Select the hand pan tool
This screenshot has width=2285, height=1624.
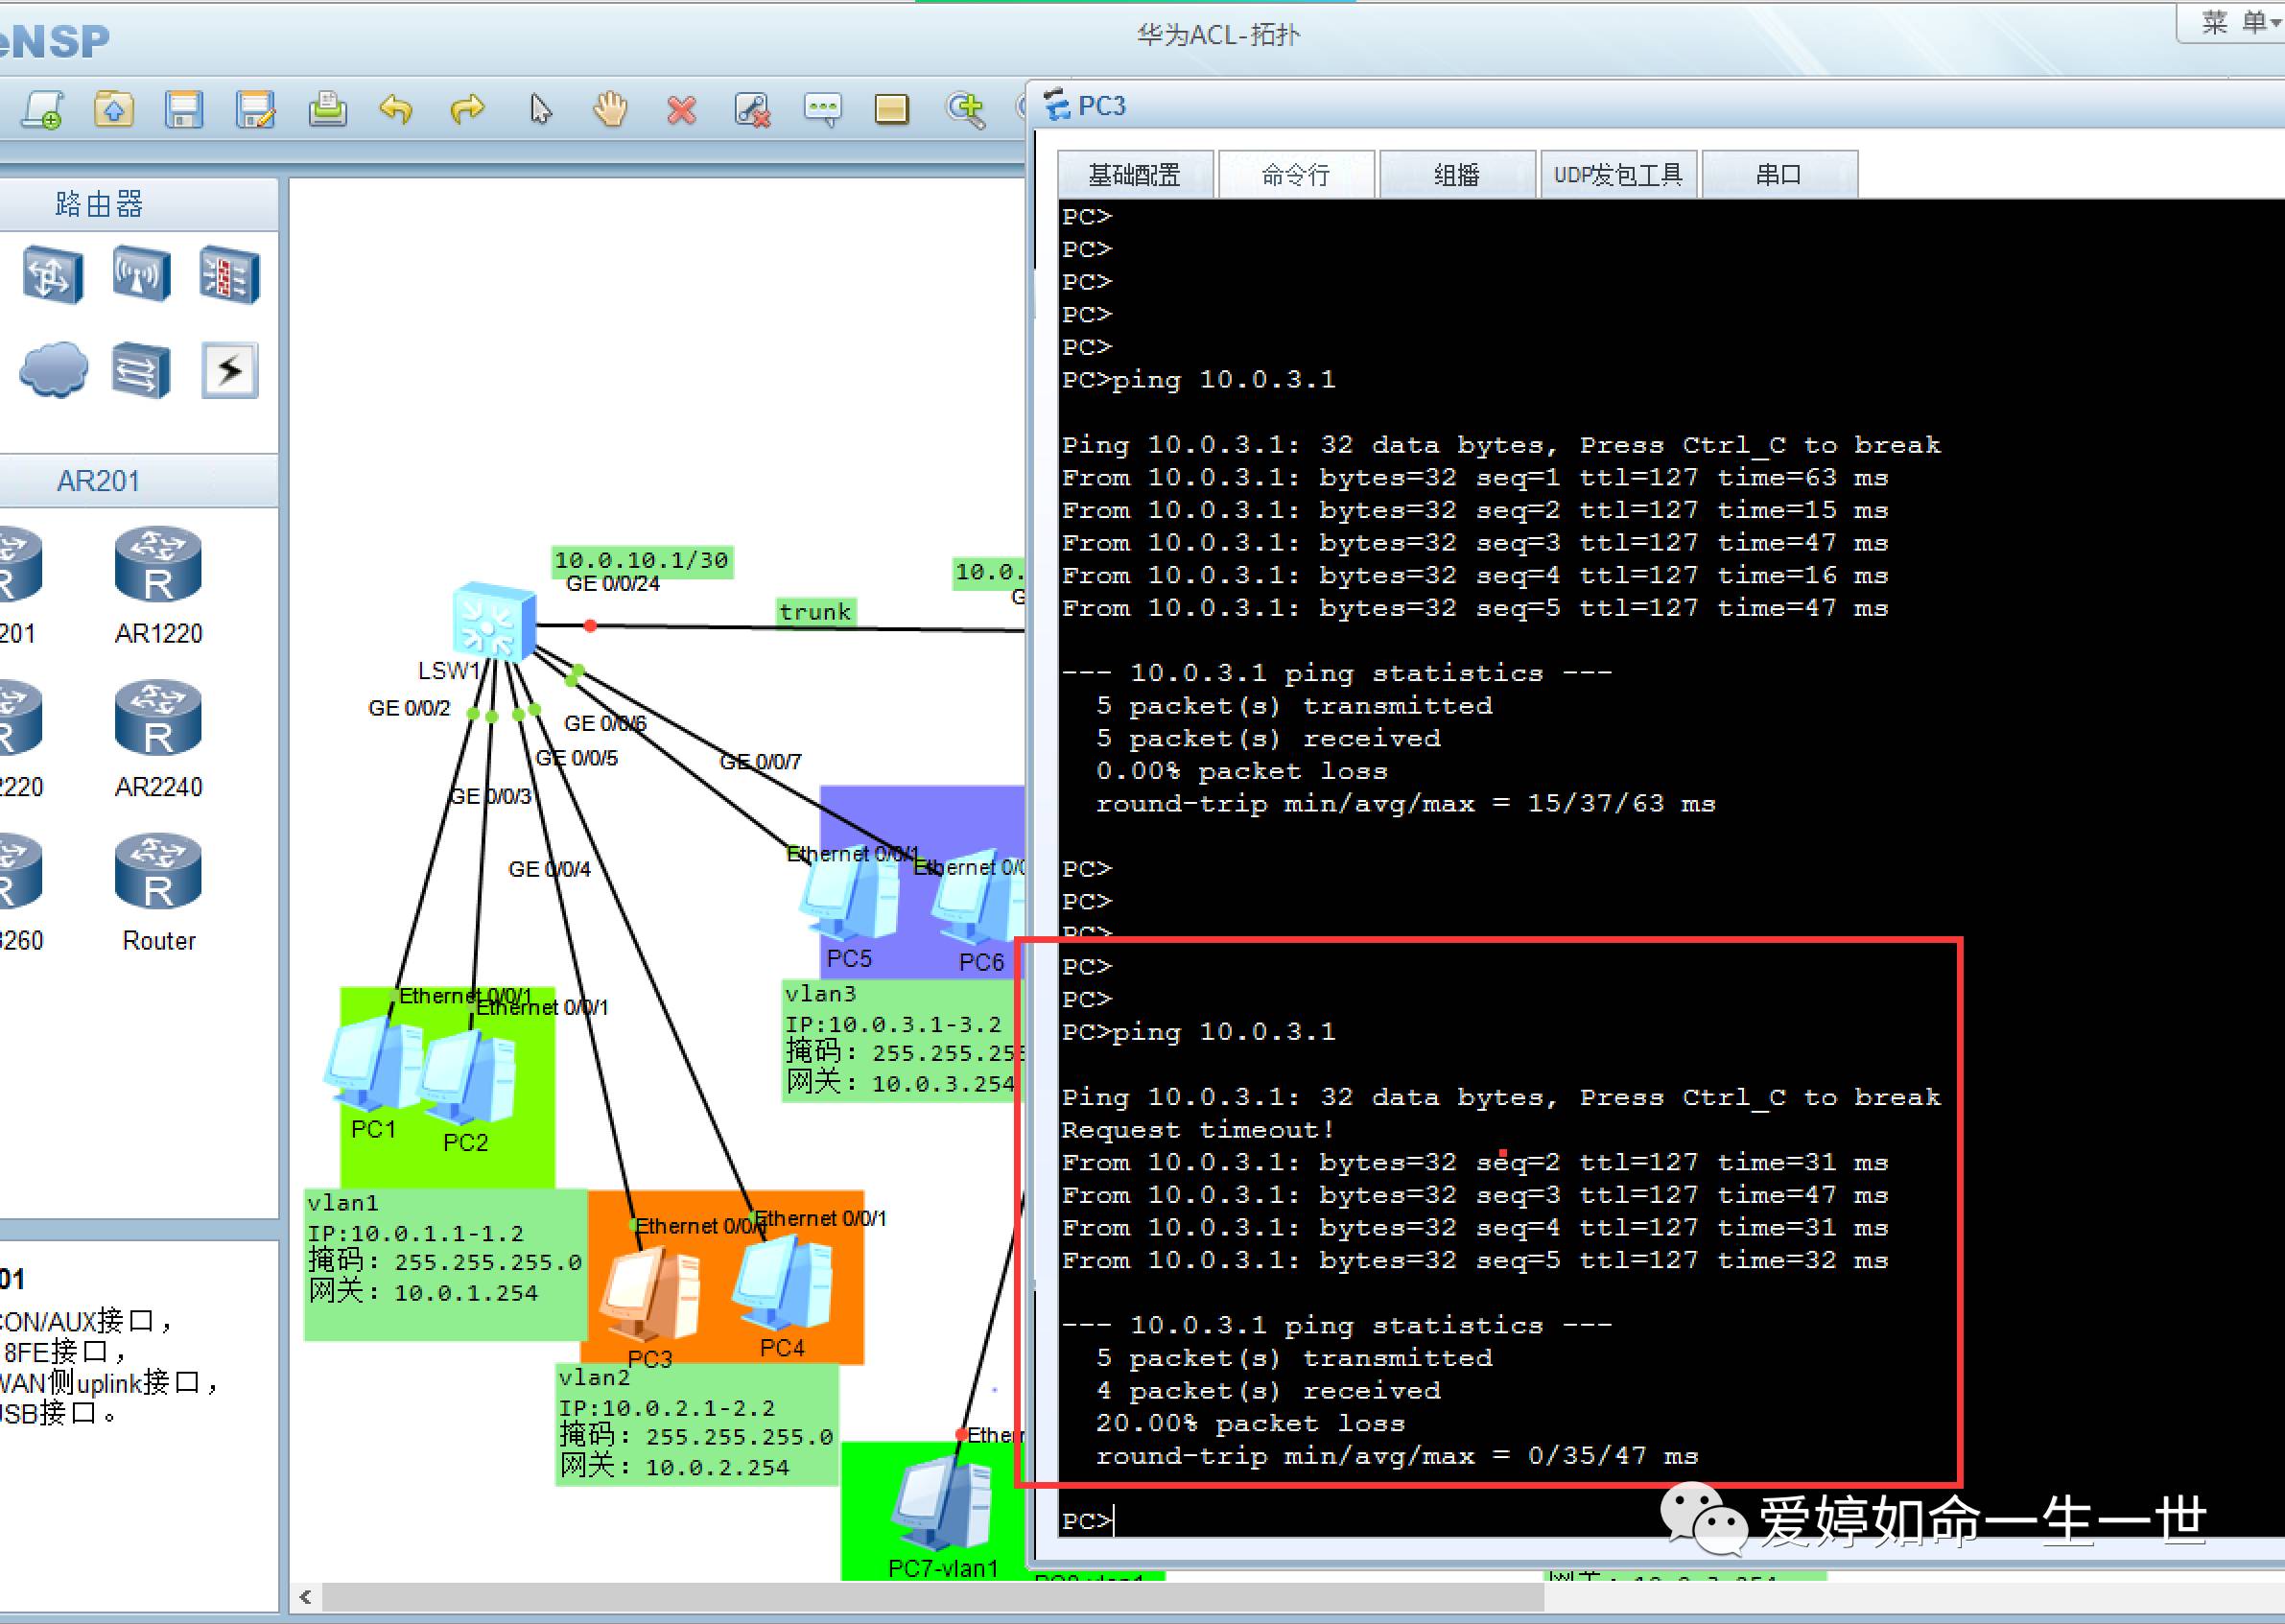pyautogui.click(x=610, y=110)
